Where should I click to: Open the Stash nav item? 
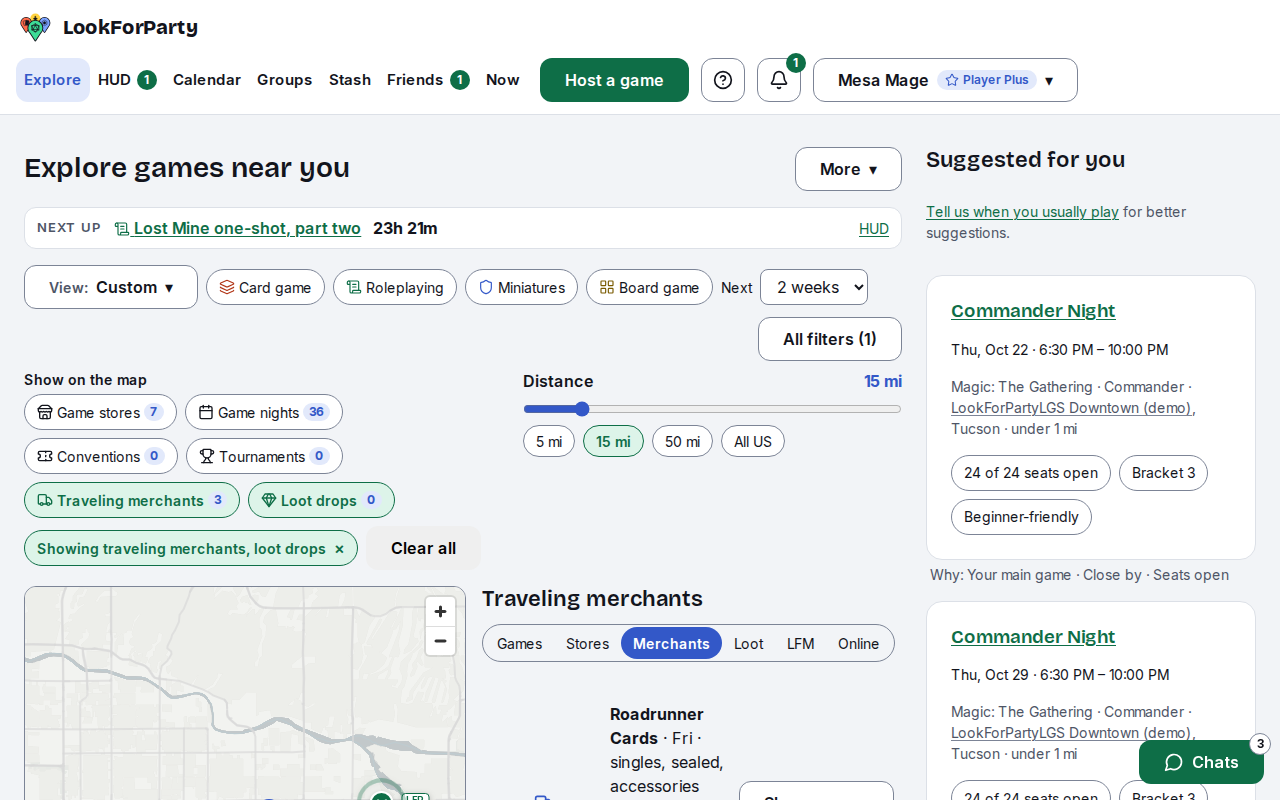[x=350, y=80]
